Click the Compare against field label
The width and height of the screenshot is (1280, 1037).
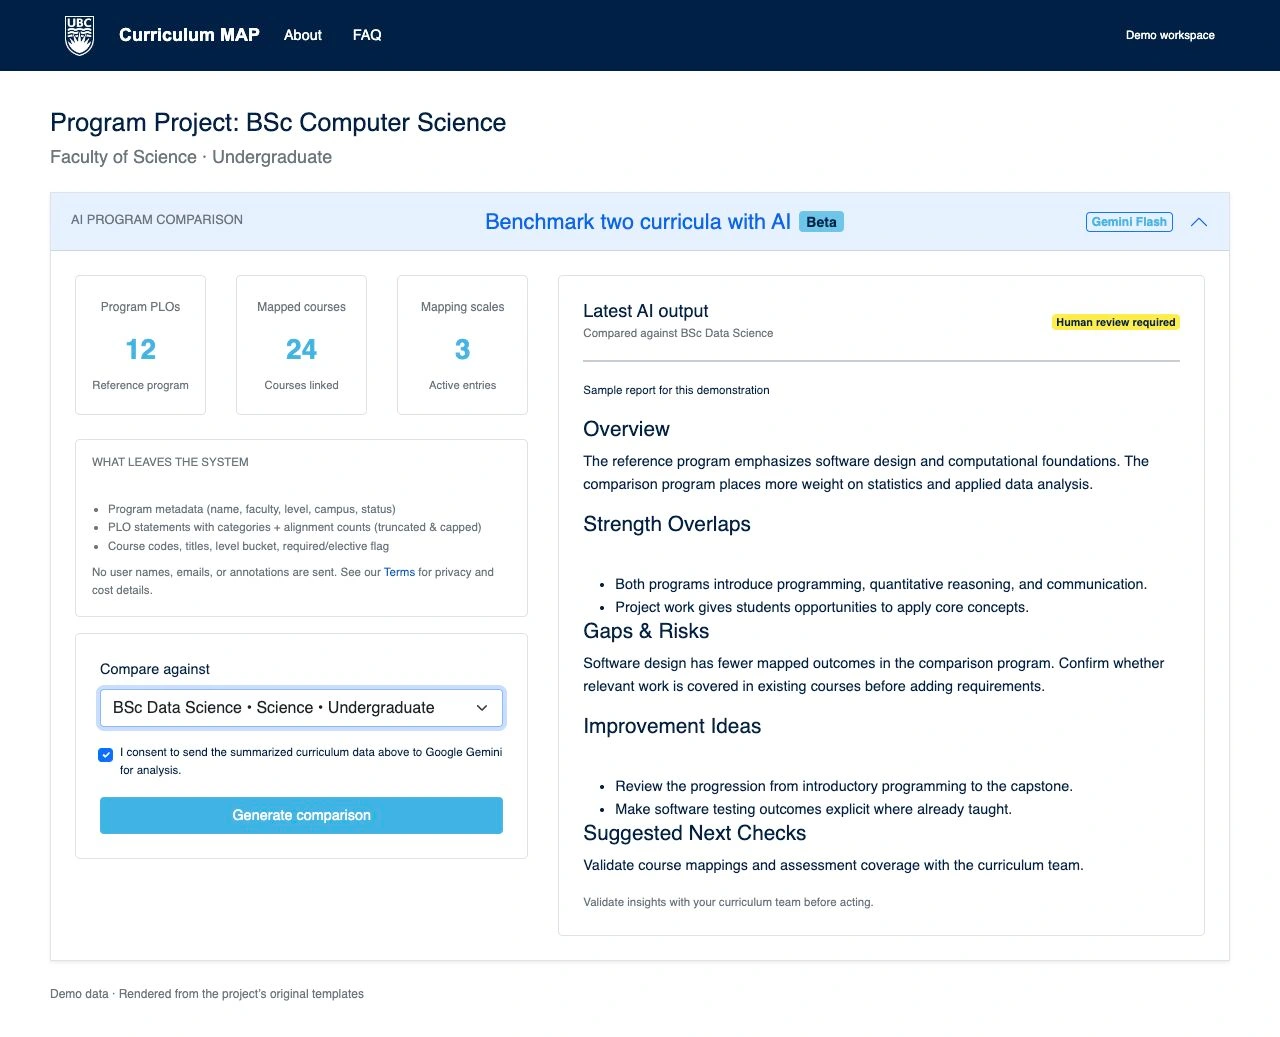[155, 669]
